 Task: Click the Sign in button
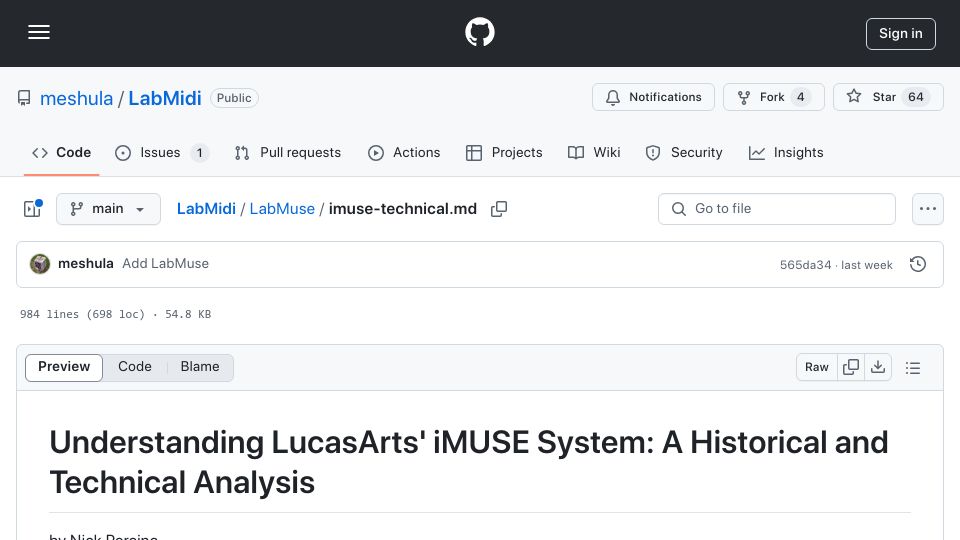901,34
